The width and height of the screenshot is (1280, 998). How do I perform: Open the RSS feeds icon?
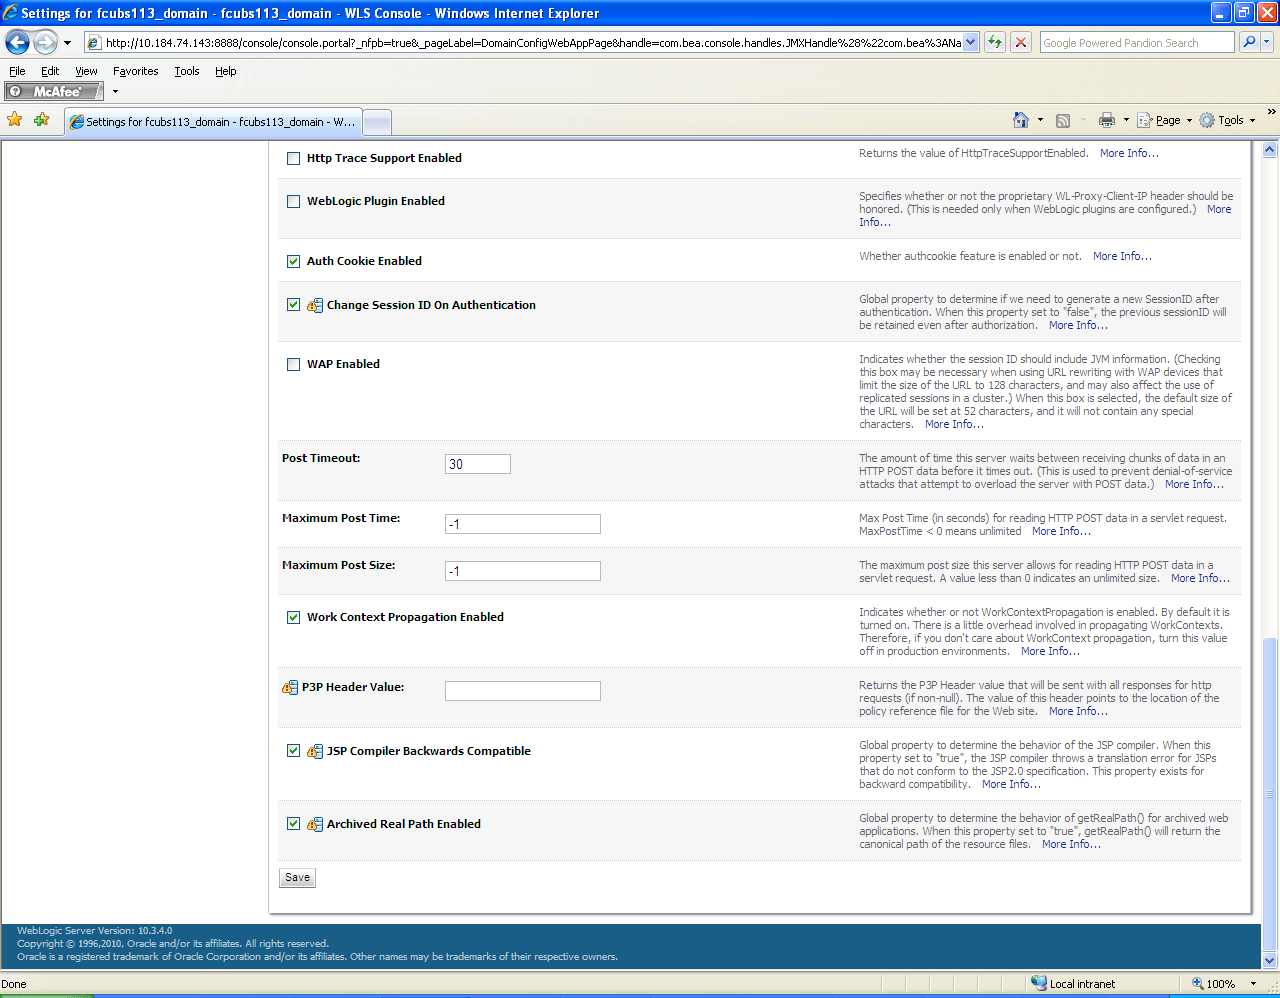[1063, 120]
